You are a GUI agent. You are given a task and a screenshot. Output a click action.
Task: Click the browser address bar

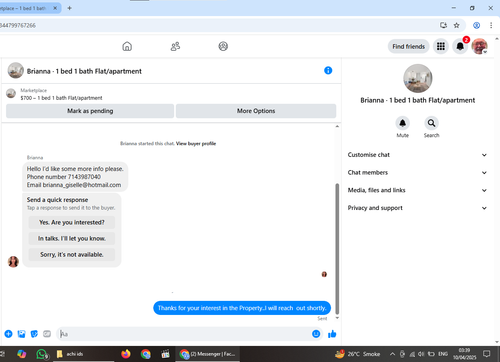point(217,25)
